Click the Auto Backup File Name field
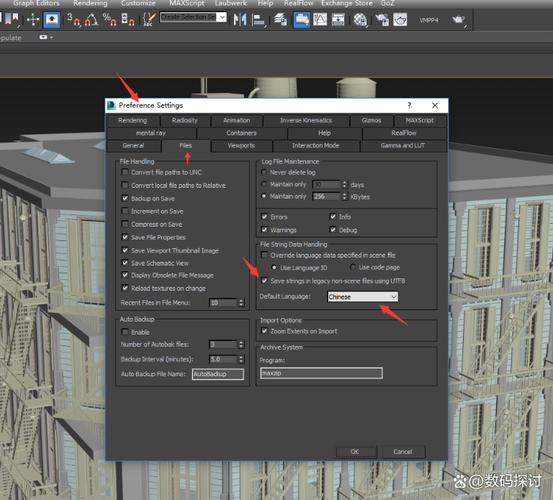Viewport: 553px width, 500px height. tap(218, 374)
